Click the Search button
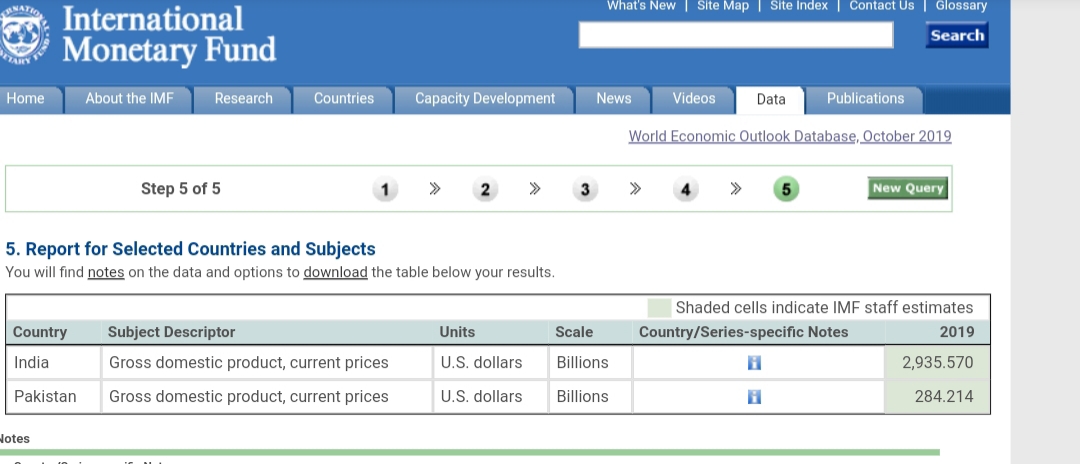The height and width of the screenshot is (464, 1080). tap(957, 36)
